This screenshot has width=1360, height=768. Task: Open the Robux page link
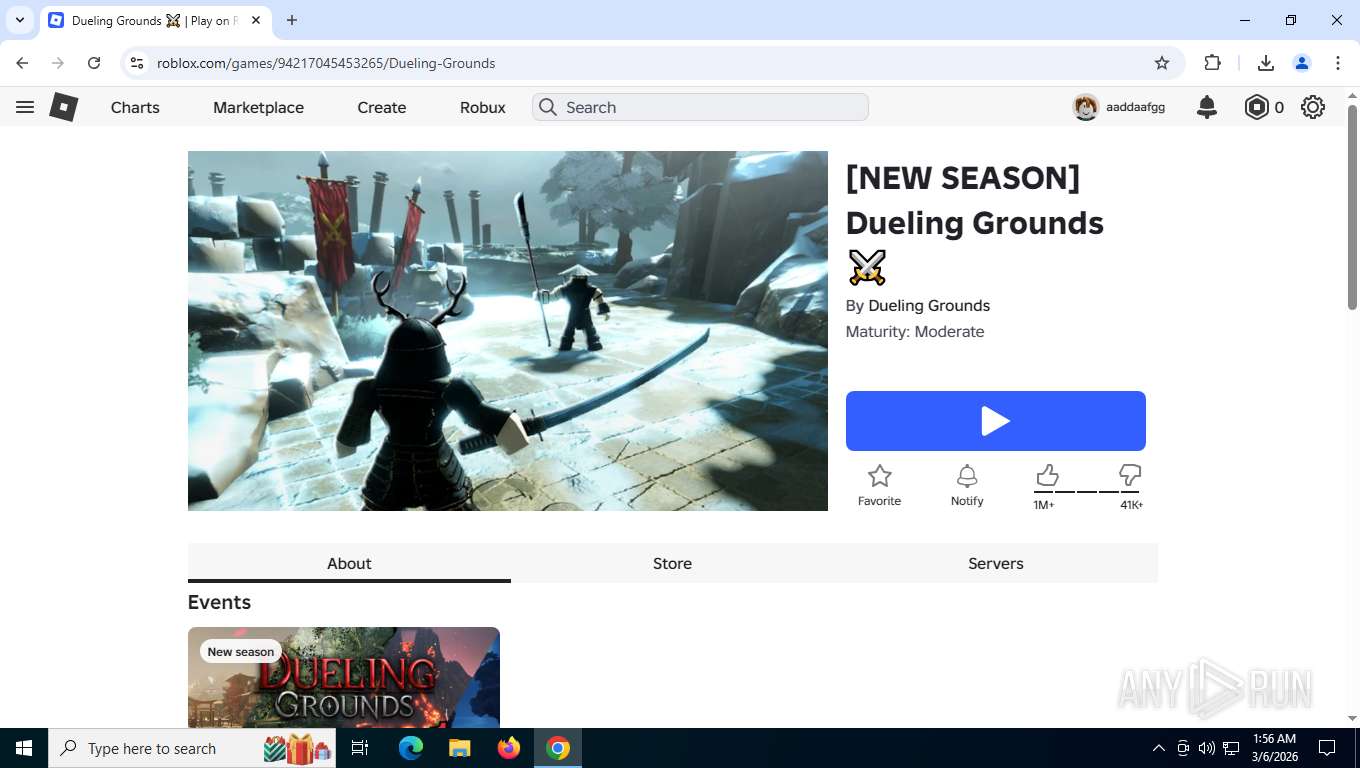pos(483,107)
